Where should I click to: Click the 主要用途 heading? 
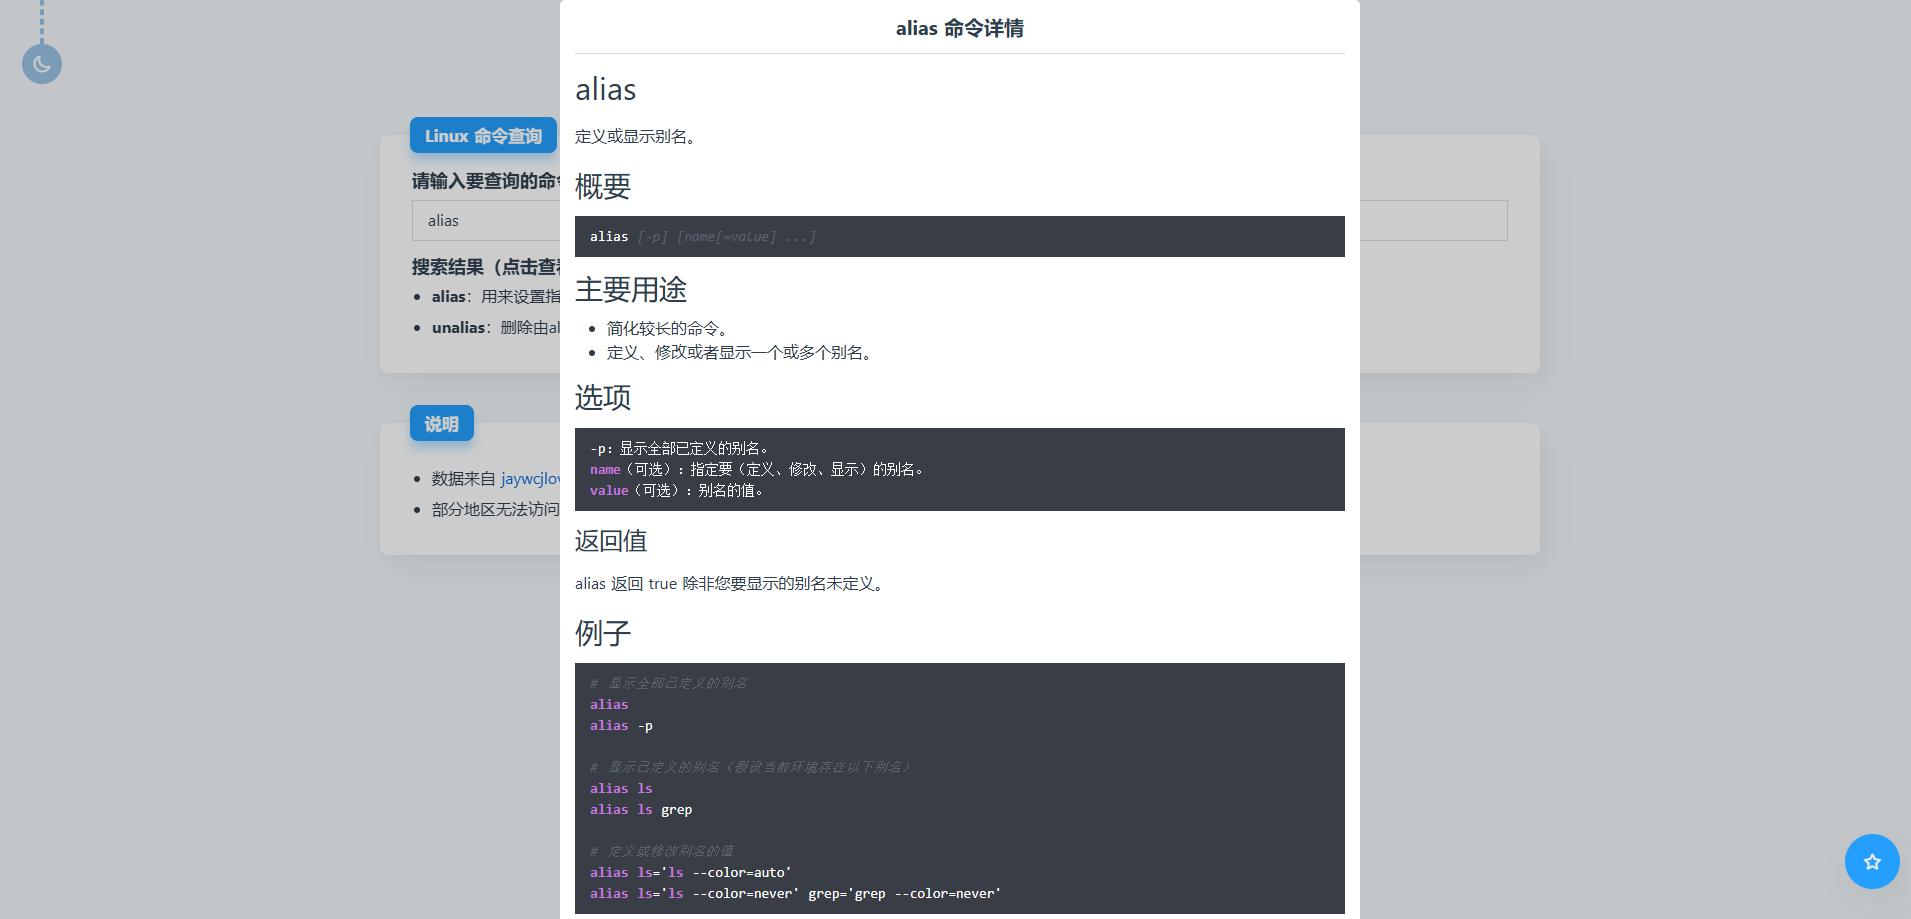(x=630, y=289)
